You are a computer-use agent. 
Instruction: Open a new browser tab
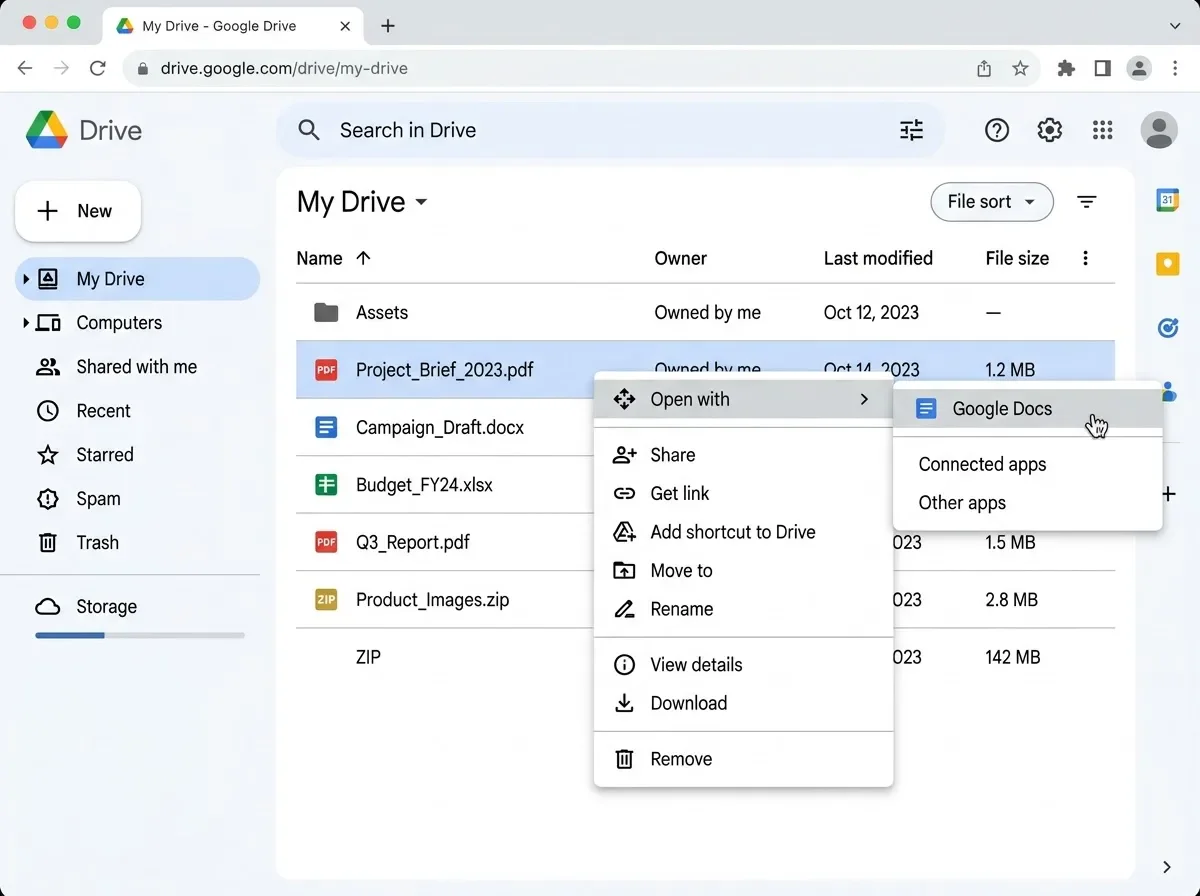[388, 26]
